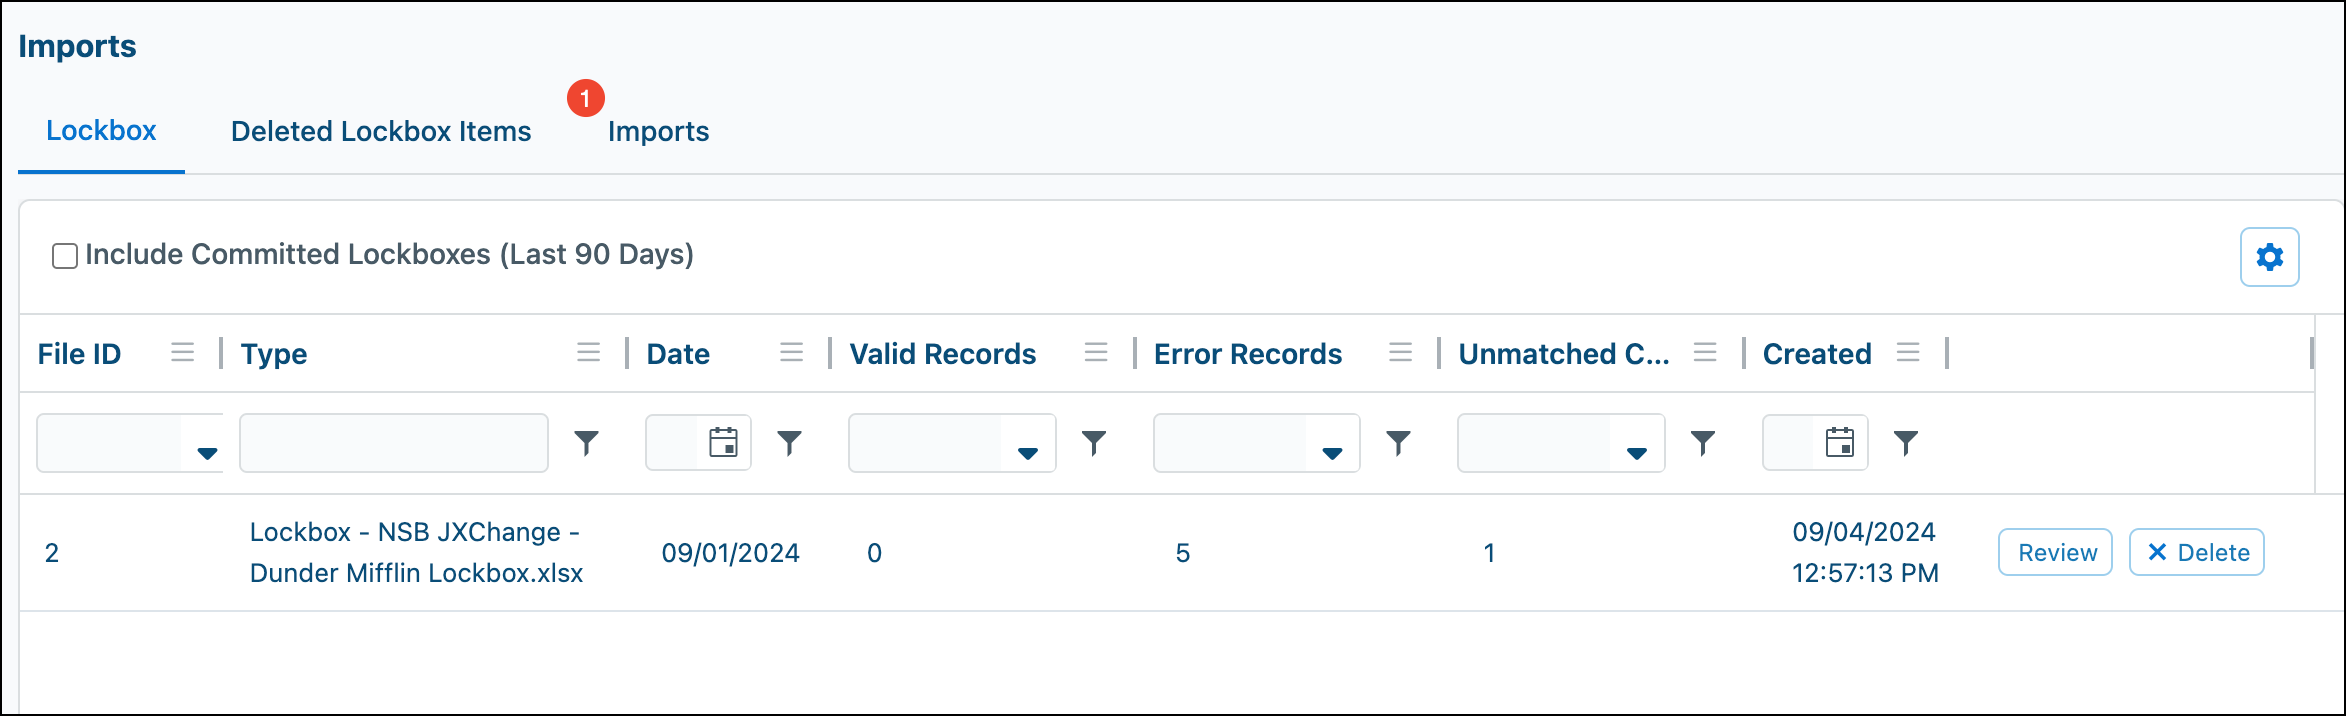Click the Review button for file 2
This screenshot has width=2346, height=716.
point(2055,553)
